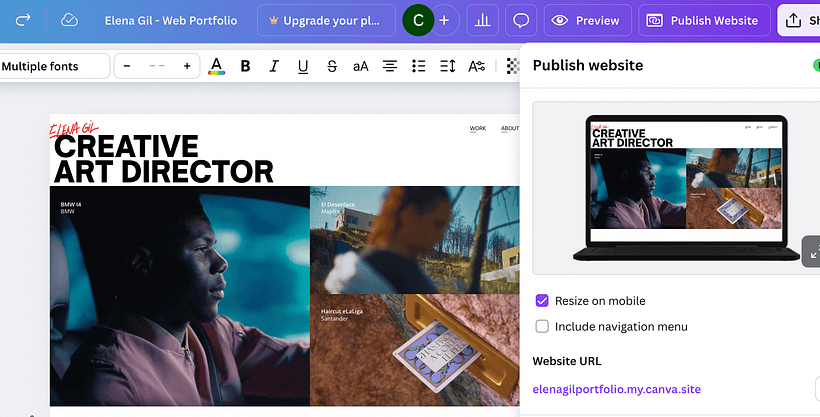This screenshot has height=417, width=820.
Task: Toggle underline formatting
Action: pyautogui.click(x=303, y=66)
